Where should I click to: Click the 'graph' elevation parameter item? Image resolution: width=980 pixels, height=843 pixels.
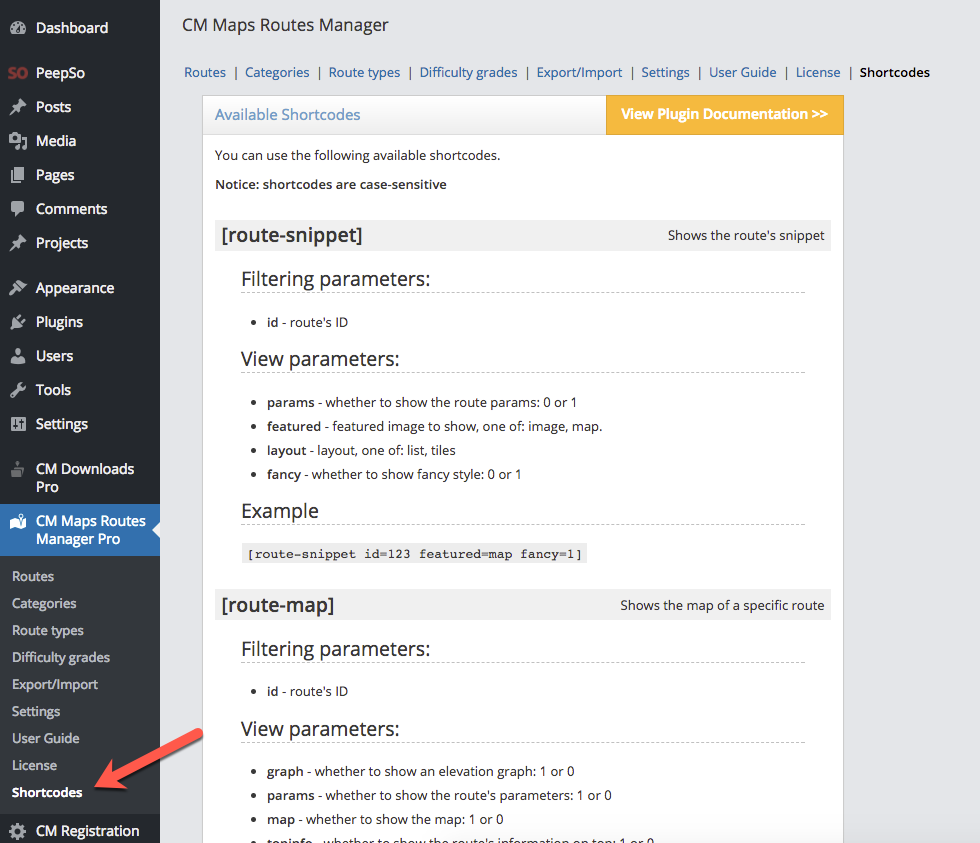421,772
